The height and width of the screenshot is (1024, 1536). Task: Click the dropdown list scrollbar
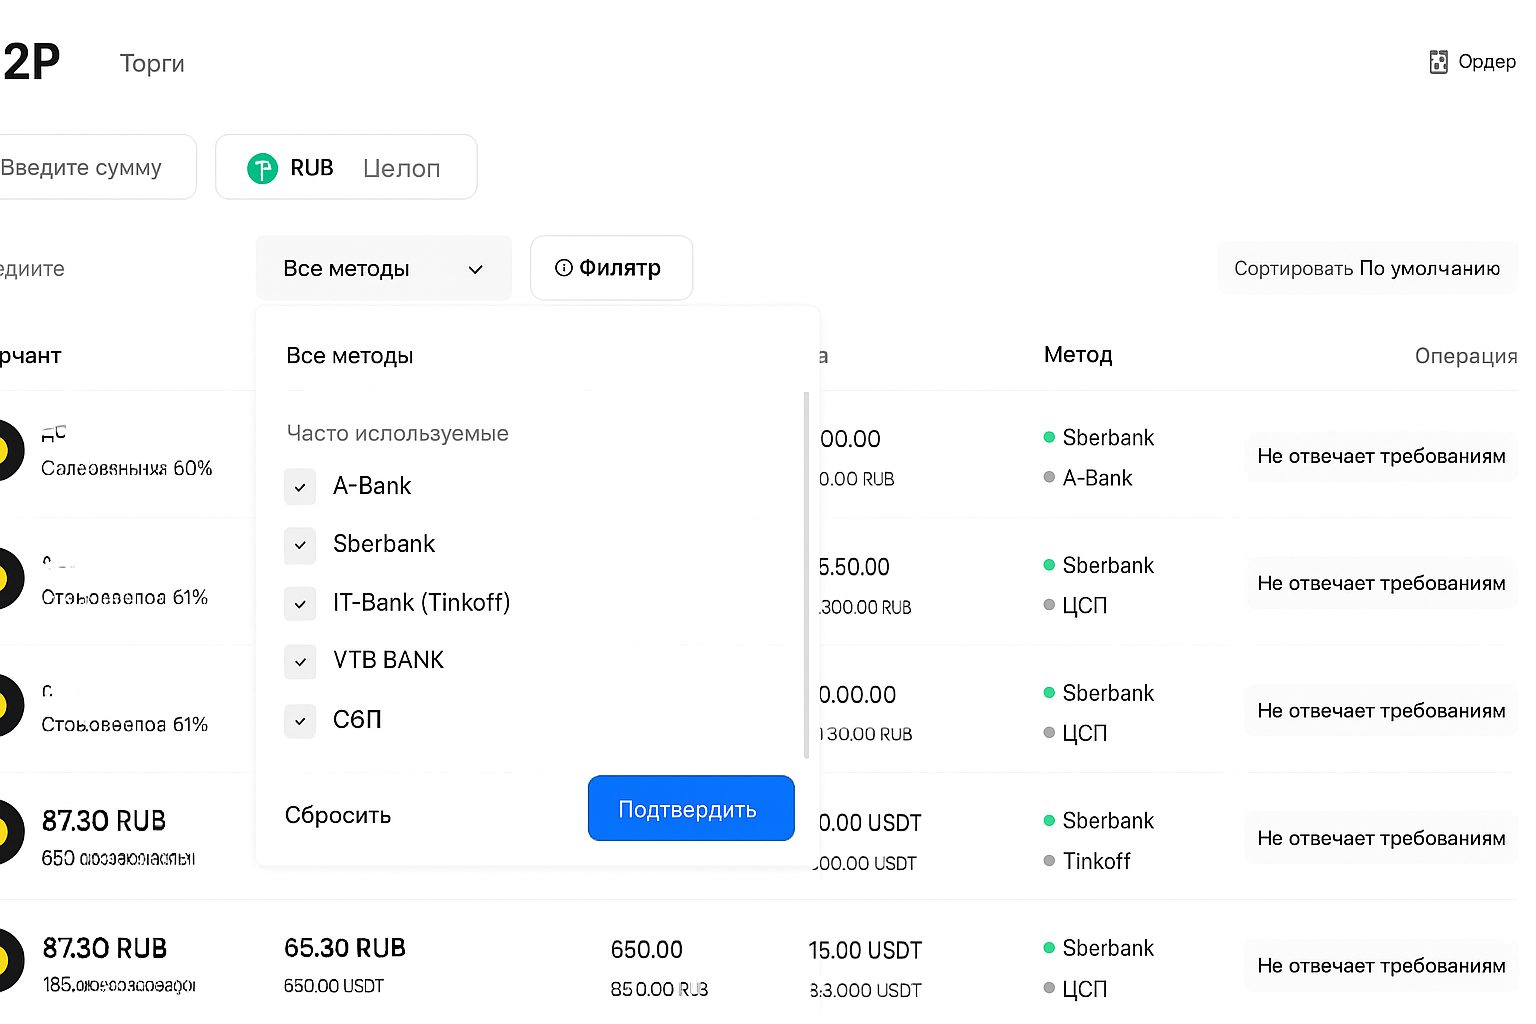pos(806,575)
